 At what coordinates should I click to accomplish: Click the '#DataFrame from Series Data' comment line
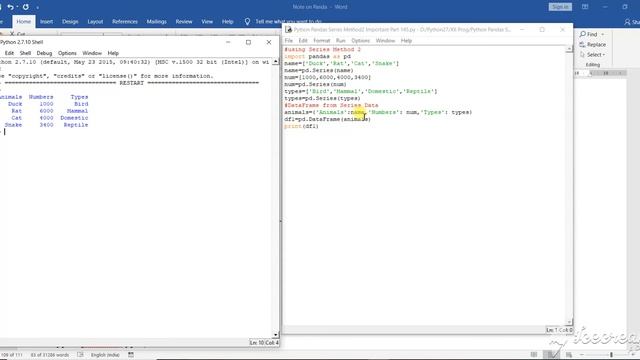(331, 105)
